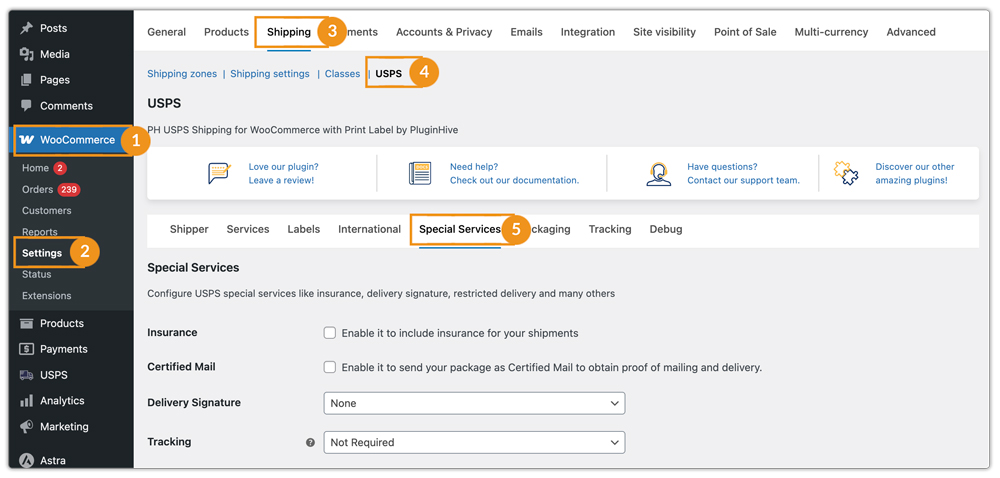Switch to the Tracking sub-tab
This screenshot has width=1000, height=478.
(x=610, y=229)
